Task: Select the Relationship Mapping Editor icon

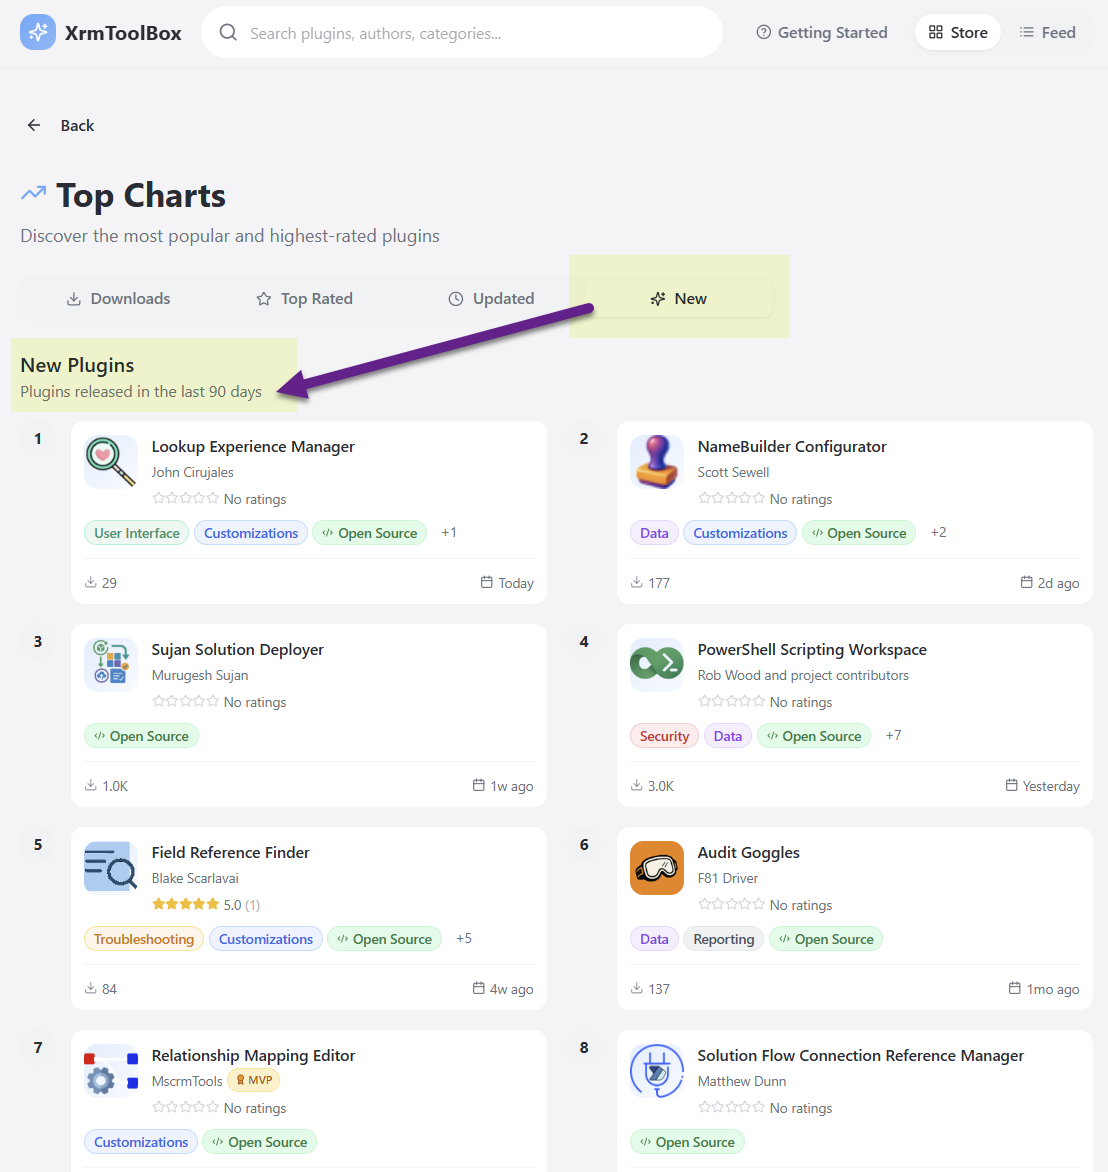Action: (111, 1071)
